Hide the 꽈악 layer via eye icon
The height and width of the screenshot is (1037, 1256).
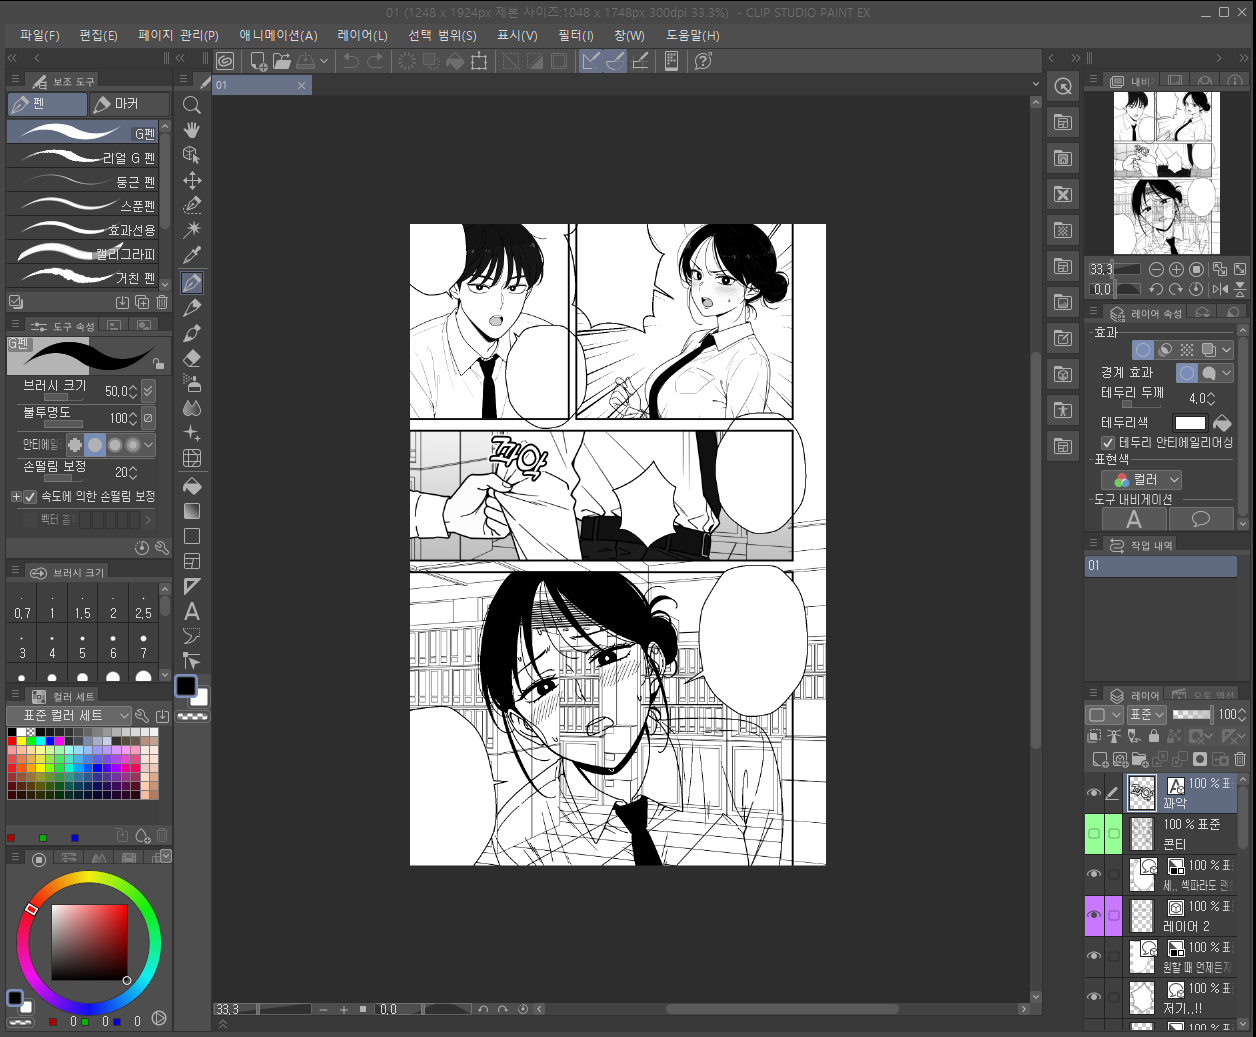[x=1094, y=793]
